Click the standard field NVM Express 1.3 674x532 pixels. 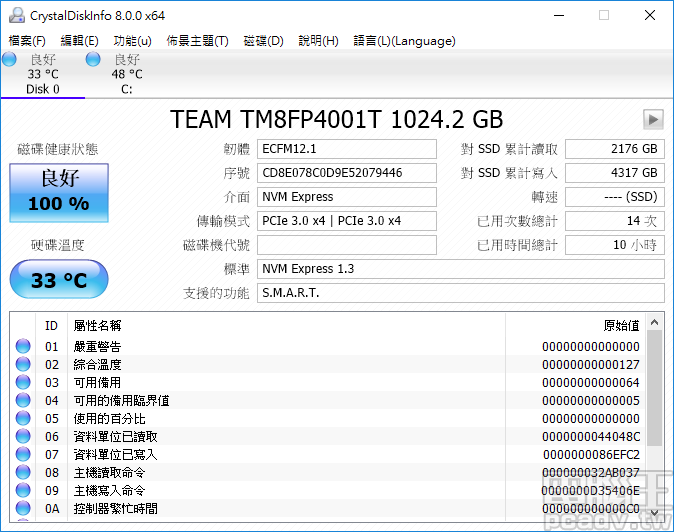click(x=461, y=269)
